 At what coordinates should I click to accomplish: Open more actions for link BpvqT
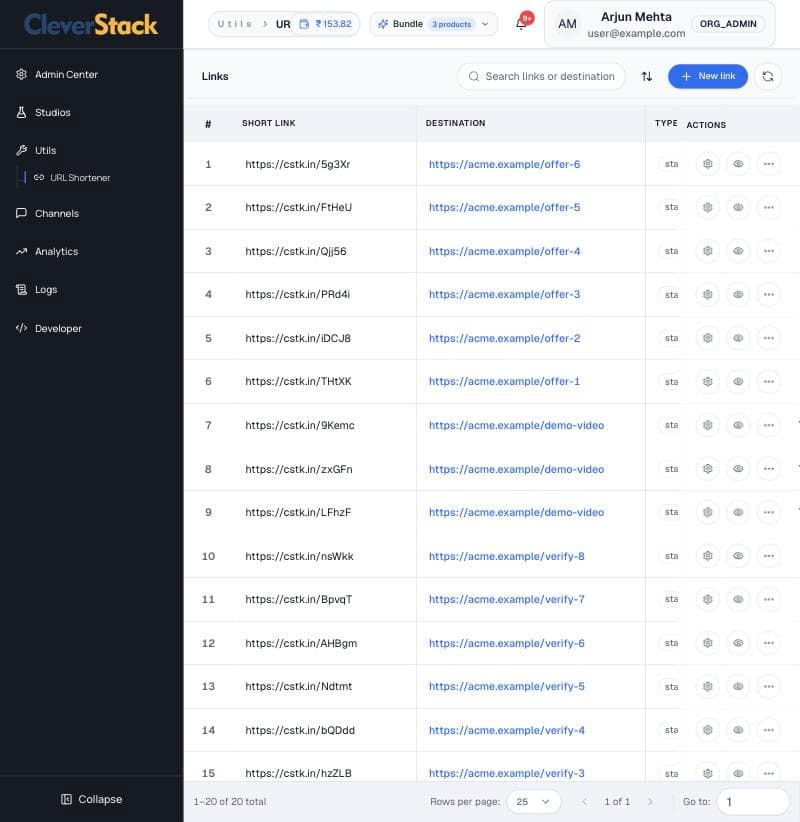[x=769, y=599]
